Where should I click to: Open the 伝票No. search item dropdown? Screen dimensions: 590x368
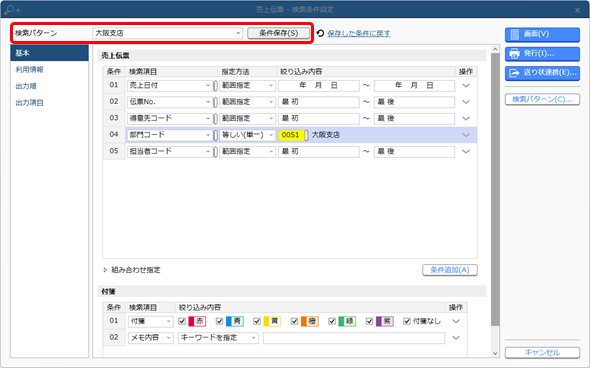tap(170, 102)
